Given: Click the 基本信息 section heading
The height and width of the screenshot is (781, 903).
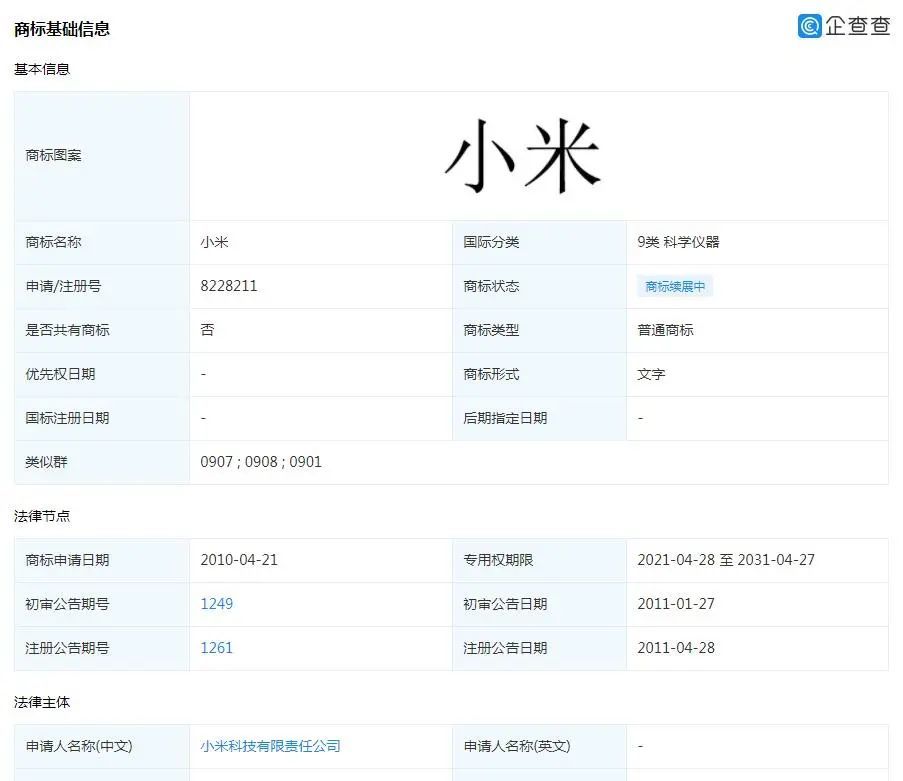Looking at the screenshot, I should tap(41, 69).
